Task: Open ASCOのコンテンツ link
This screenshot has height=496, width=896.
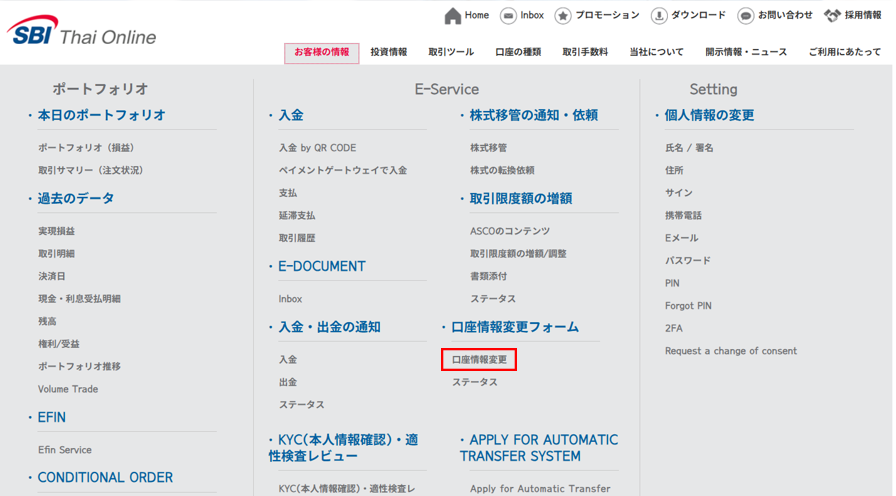Action: coord(510,231)
